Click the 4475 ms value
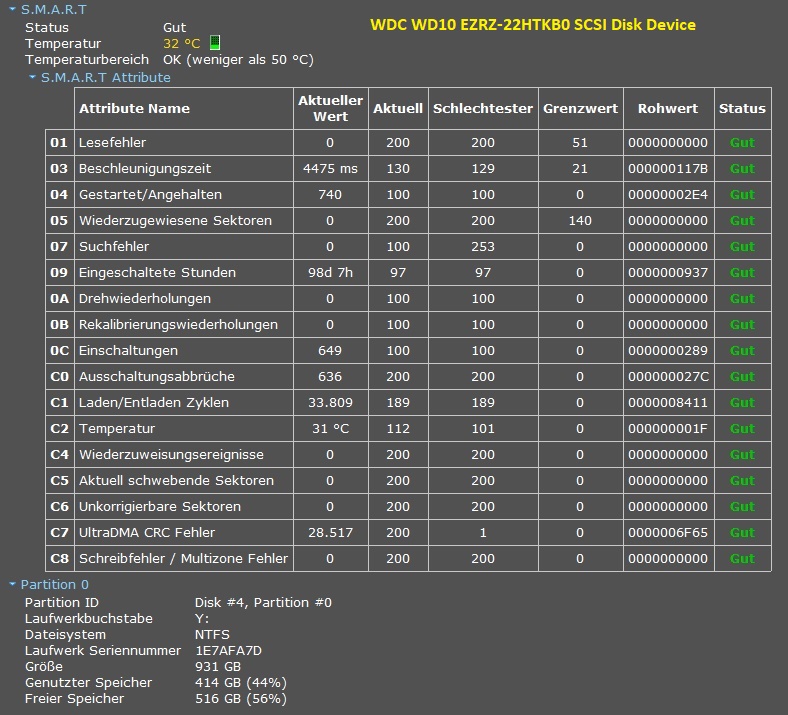The height and width of the screenshot is (715, 788). [x=330, y=169]
